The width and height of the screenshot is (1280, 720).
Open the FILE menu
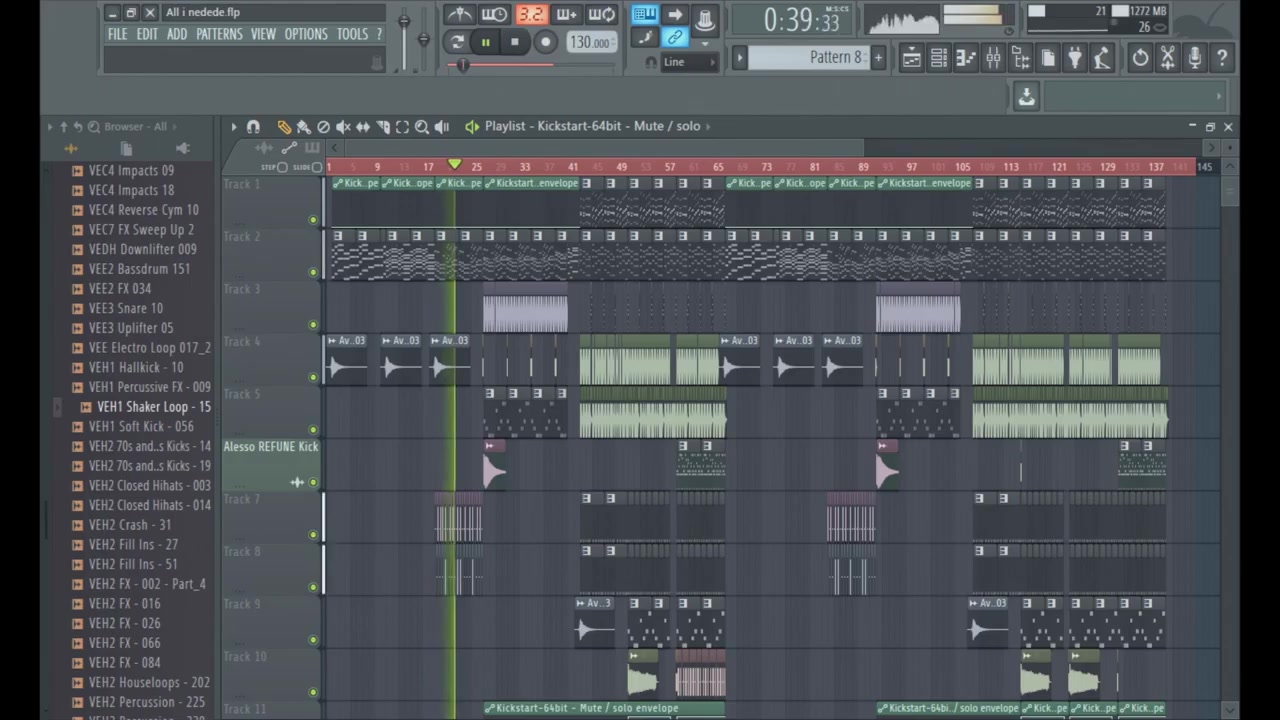tap(117, 34)
